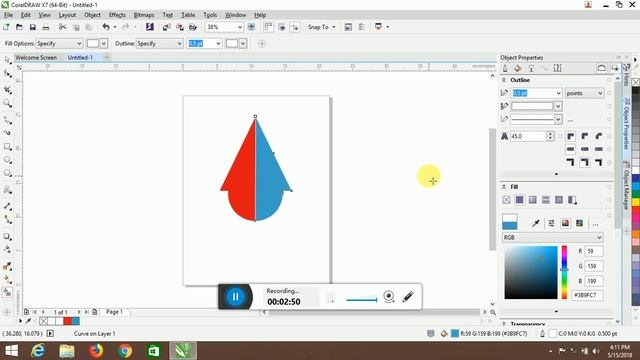Click the Save icon in toolbar
Image resolution: width=640 pixels, height=360 pixels.
click(33, 27)
